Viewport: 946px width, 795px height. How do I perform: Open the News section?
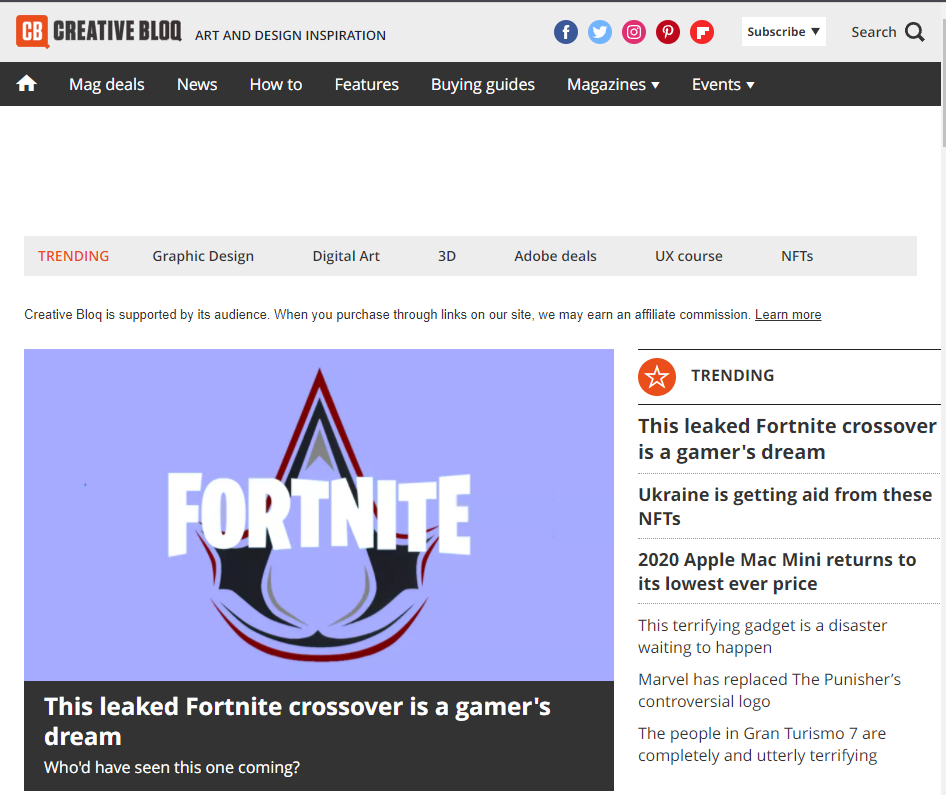(197, 84)
